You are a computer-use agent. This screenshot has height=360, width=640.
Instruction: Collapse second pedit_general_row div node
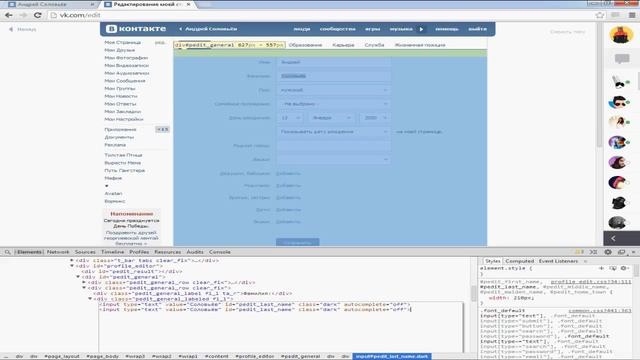tap(84, 288)
